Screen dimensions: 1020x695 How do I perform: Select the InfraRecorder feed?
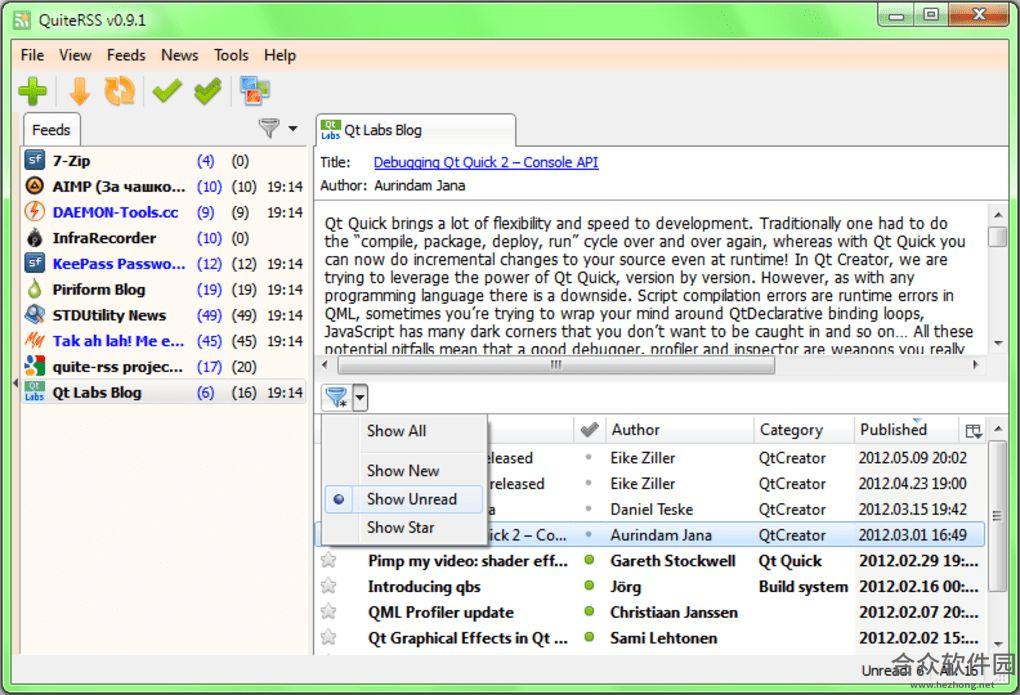163,238
